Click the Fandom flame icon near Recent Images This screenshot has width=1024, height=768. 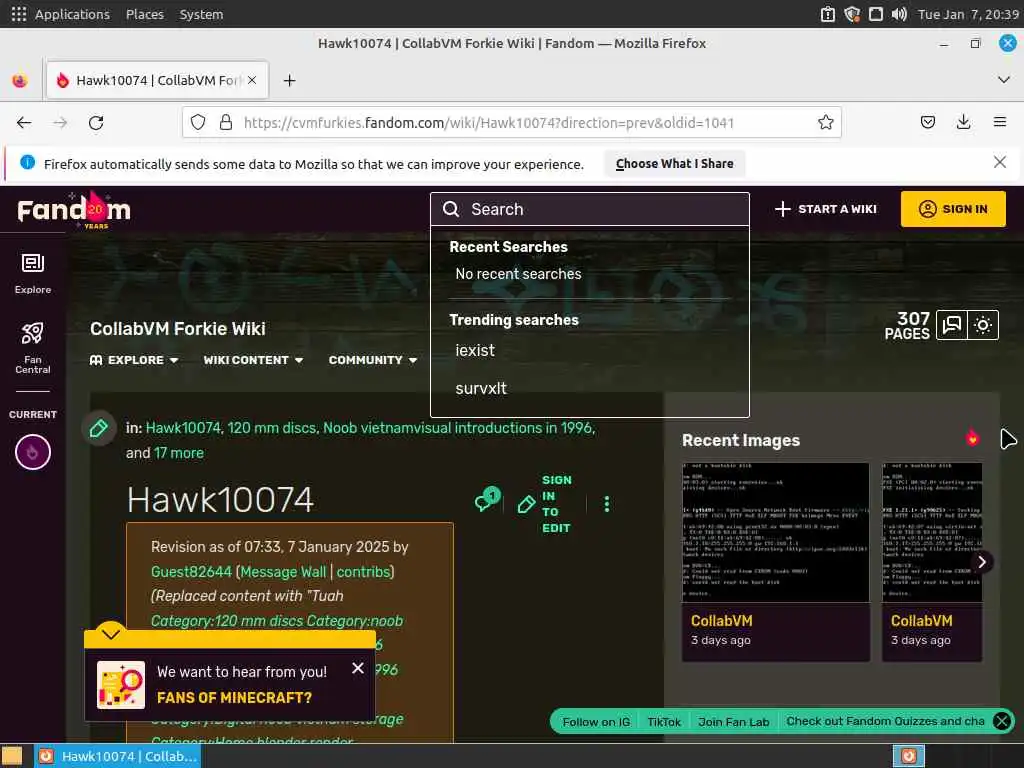(x=972, y=437)
